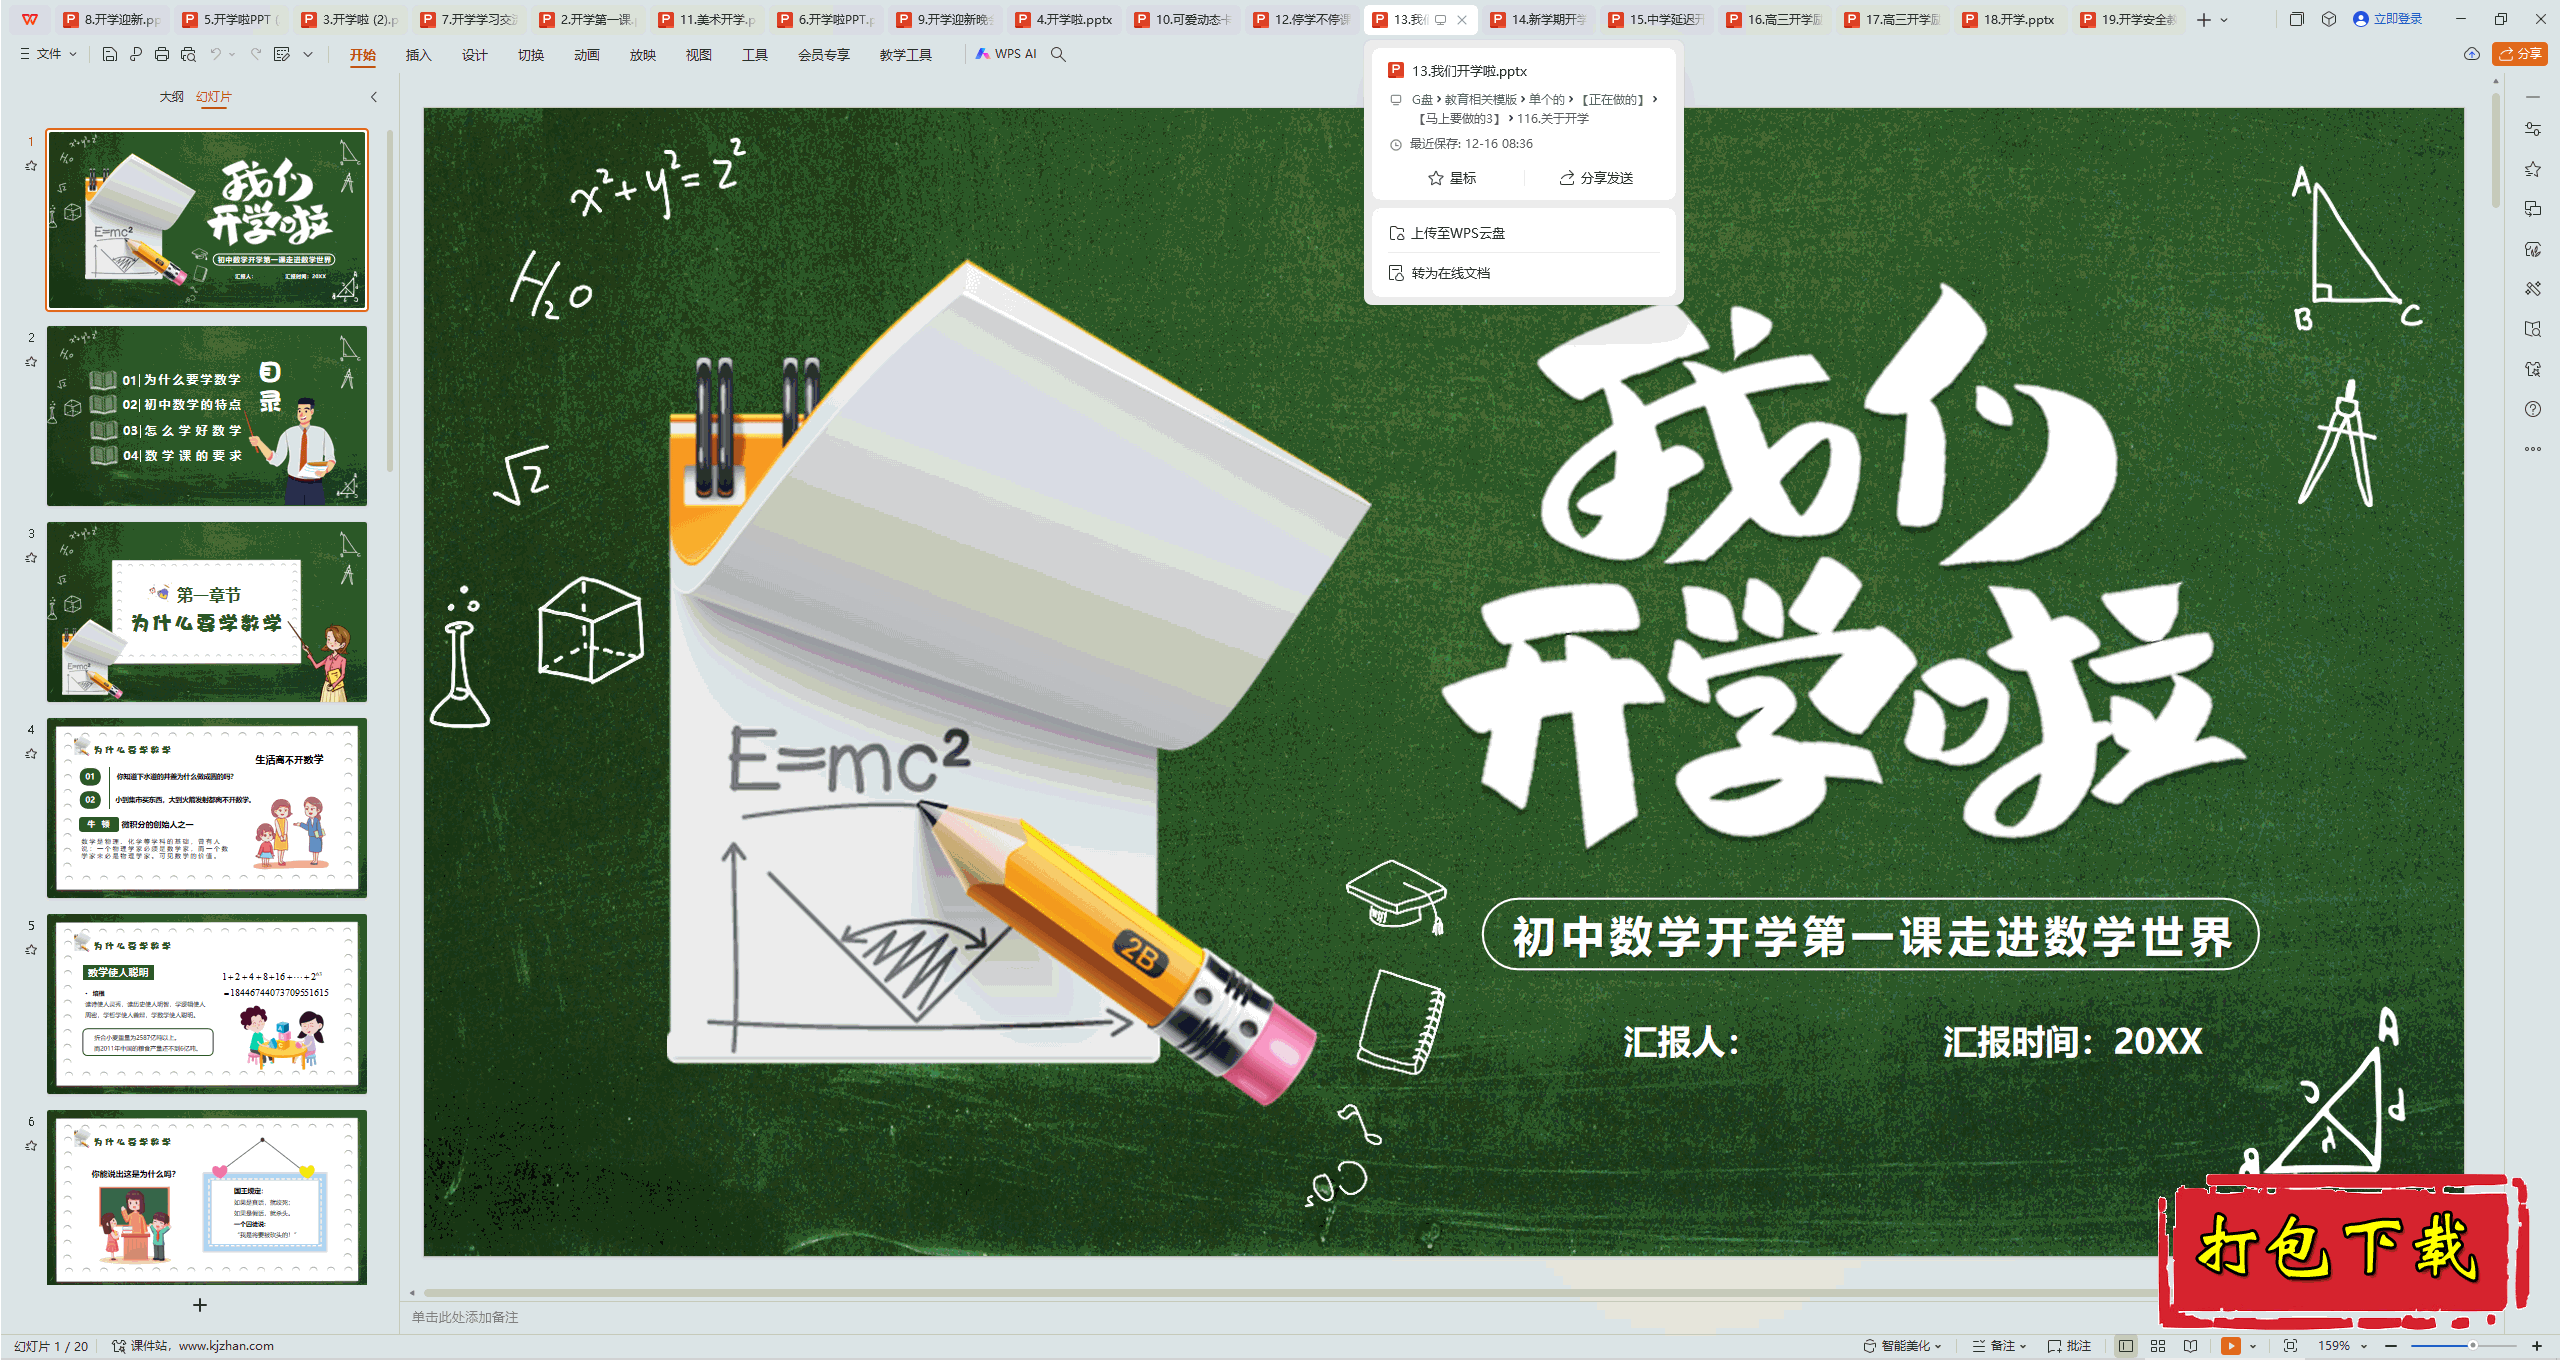The image size is (2560, 1360).
Task: Switch to slide sorter grid view
Action: [x=2158, y=1346]
